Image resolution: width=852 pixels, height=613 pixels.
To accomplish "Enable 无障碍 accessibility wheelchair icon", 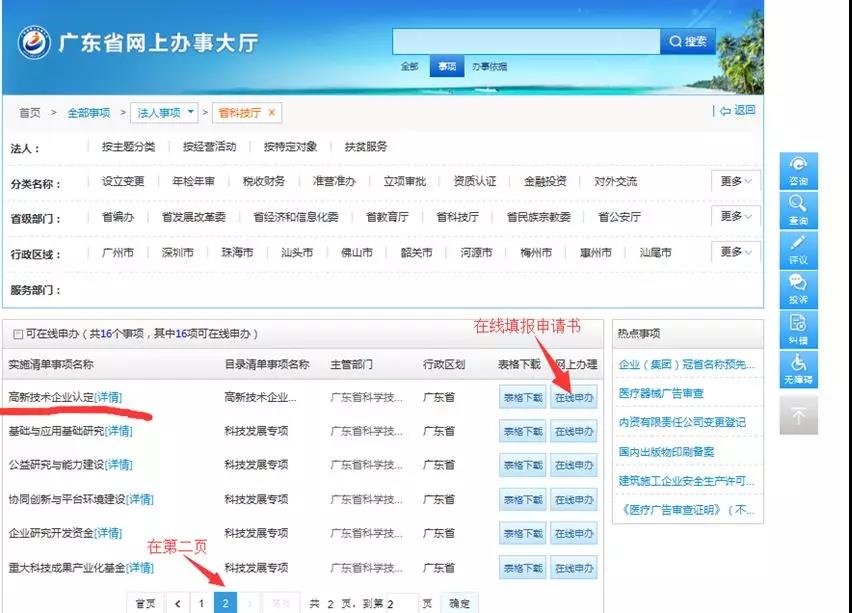I will point(798,369).
